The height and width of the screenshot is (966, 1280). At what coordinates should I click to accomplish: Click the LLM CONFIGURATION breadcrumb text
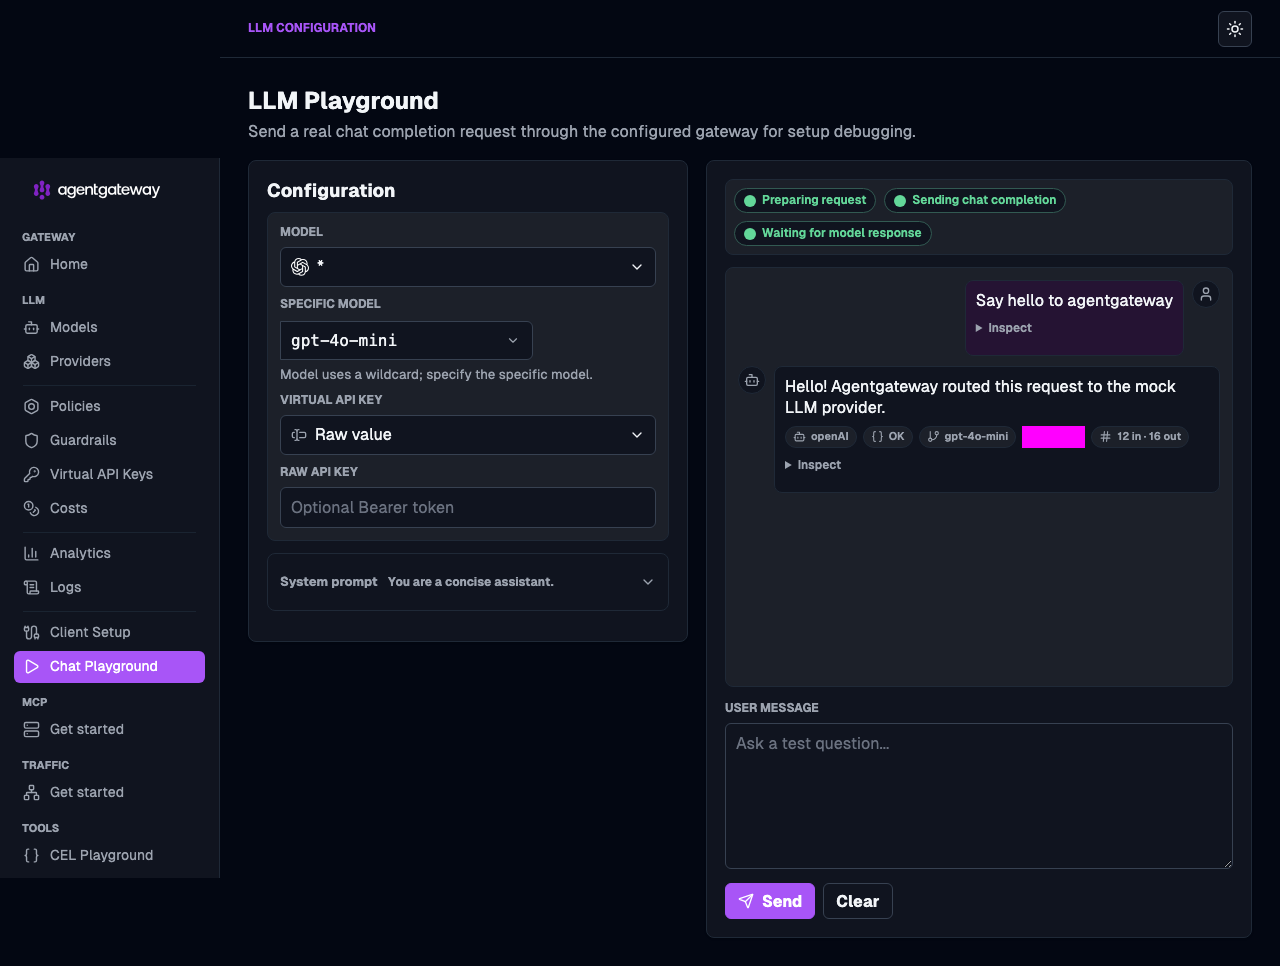pyautogui.click(x=312, y=28)
